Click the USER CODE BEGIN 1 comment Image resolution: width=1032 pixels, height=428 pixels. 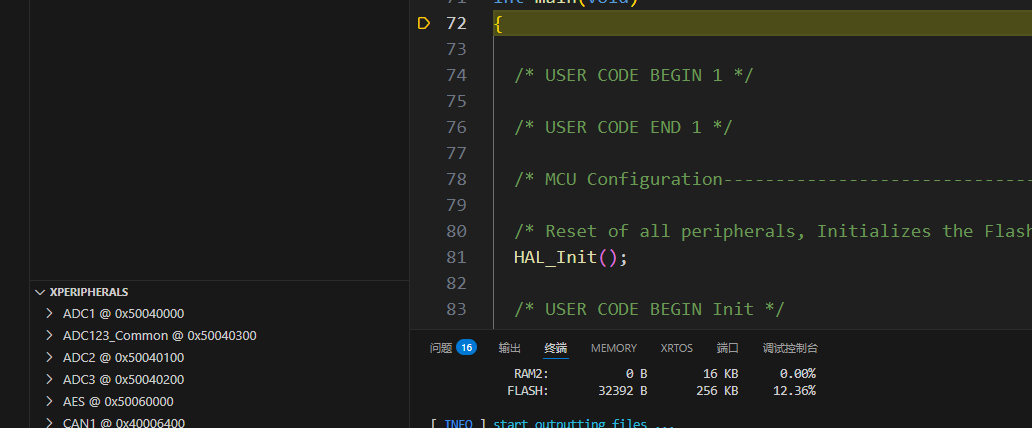pos(633,75)
